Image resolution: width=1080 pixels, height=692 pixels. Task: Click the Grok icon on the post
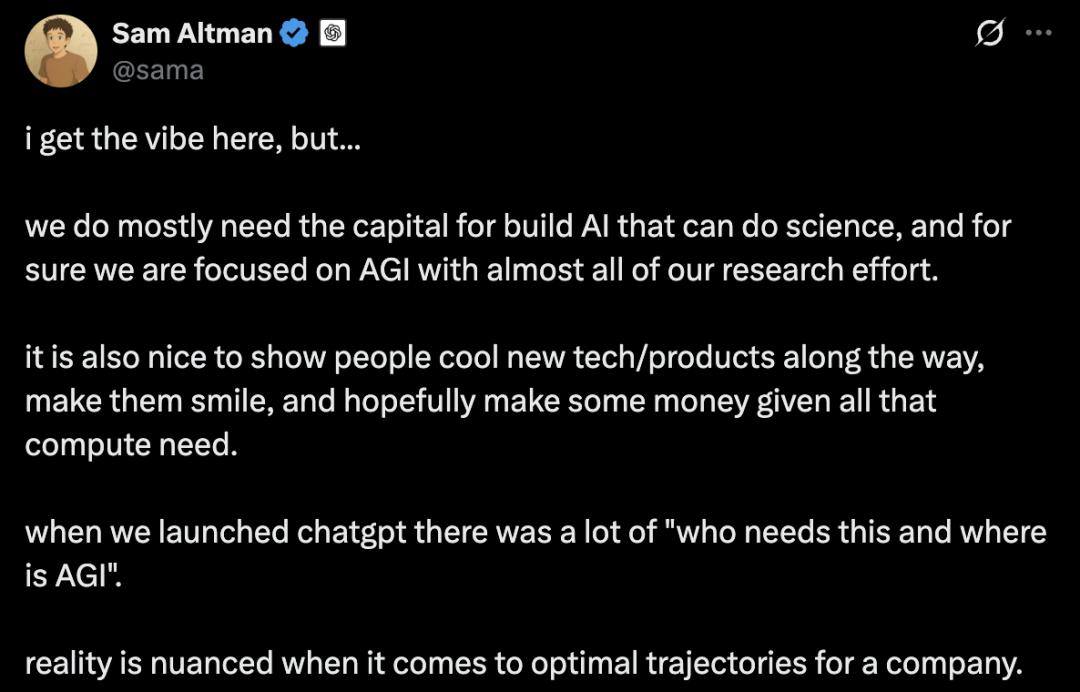pos(989,34)
